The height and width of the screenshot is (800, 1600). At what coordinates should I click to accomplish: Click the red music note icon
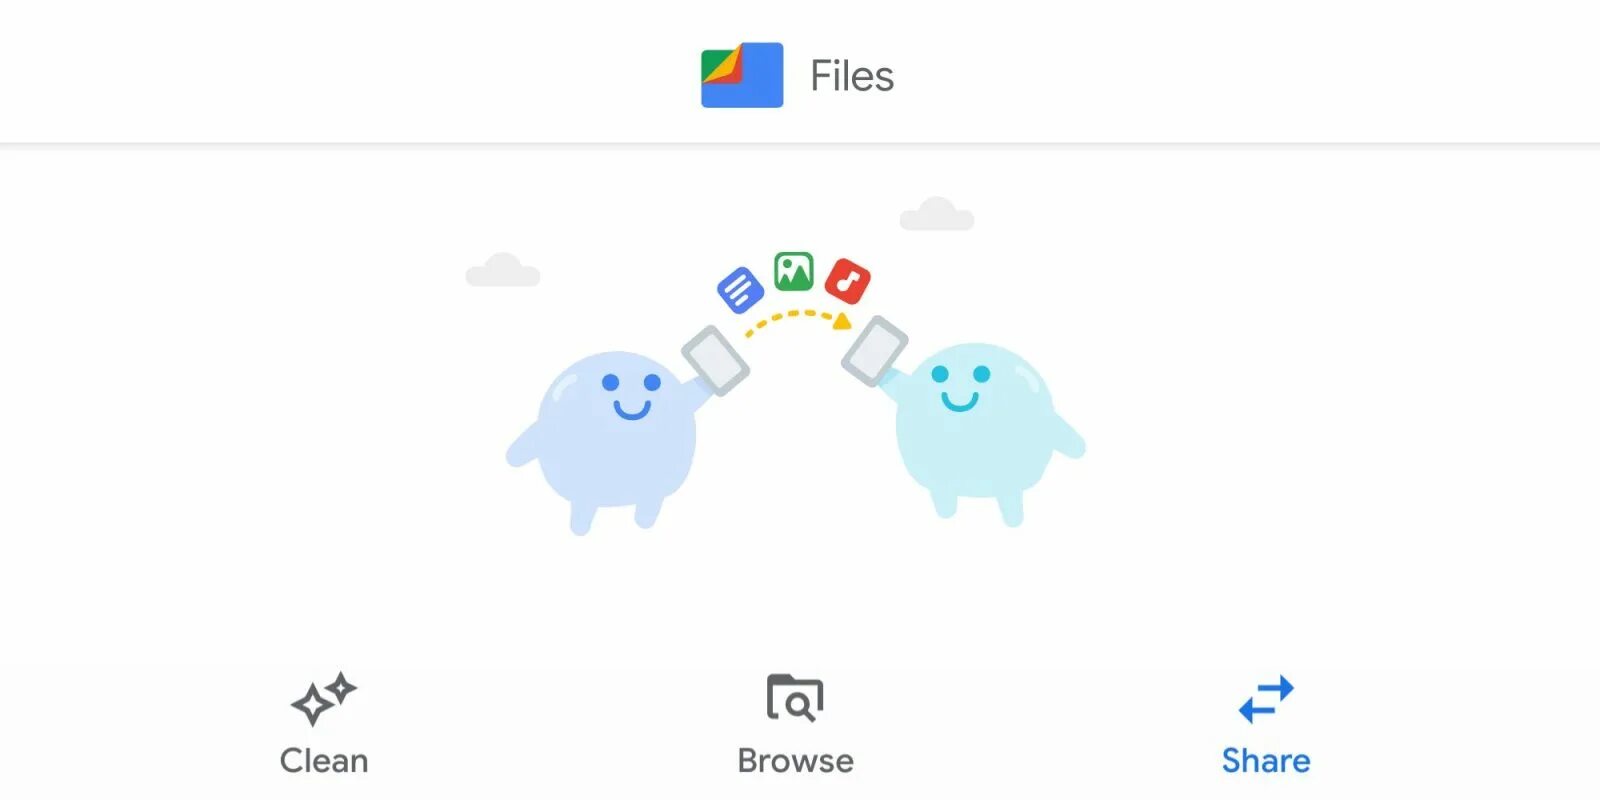848,280
